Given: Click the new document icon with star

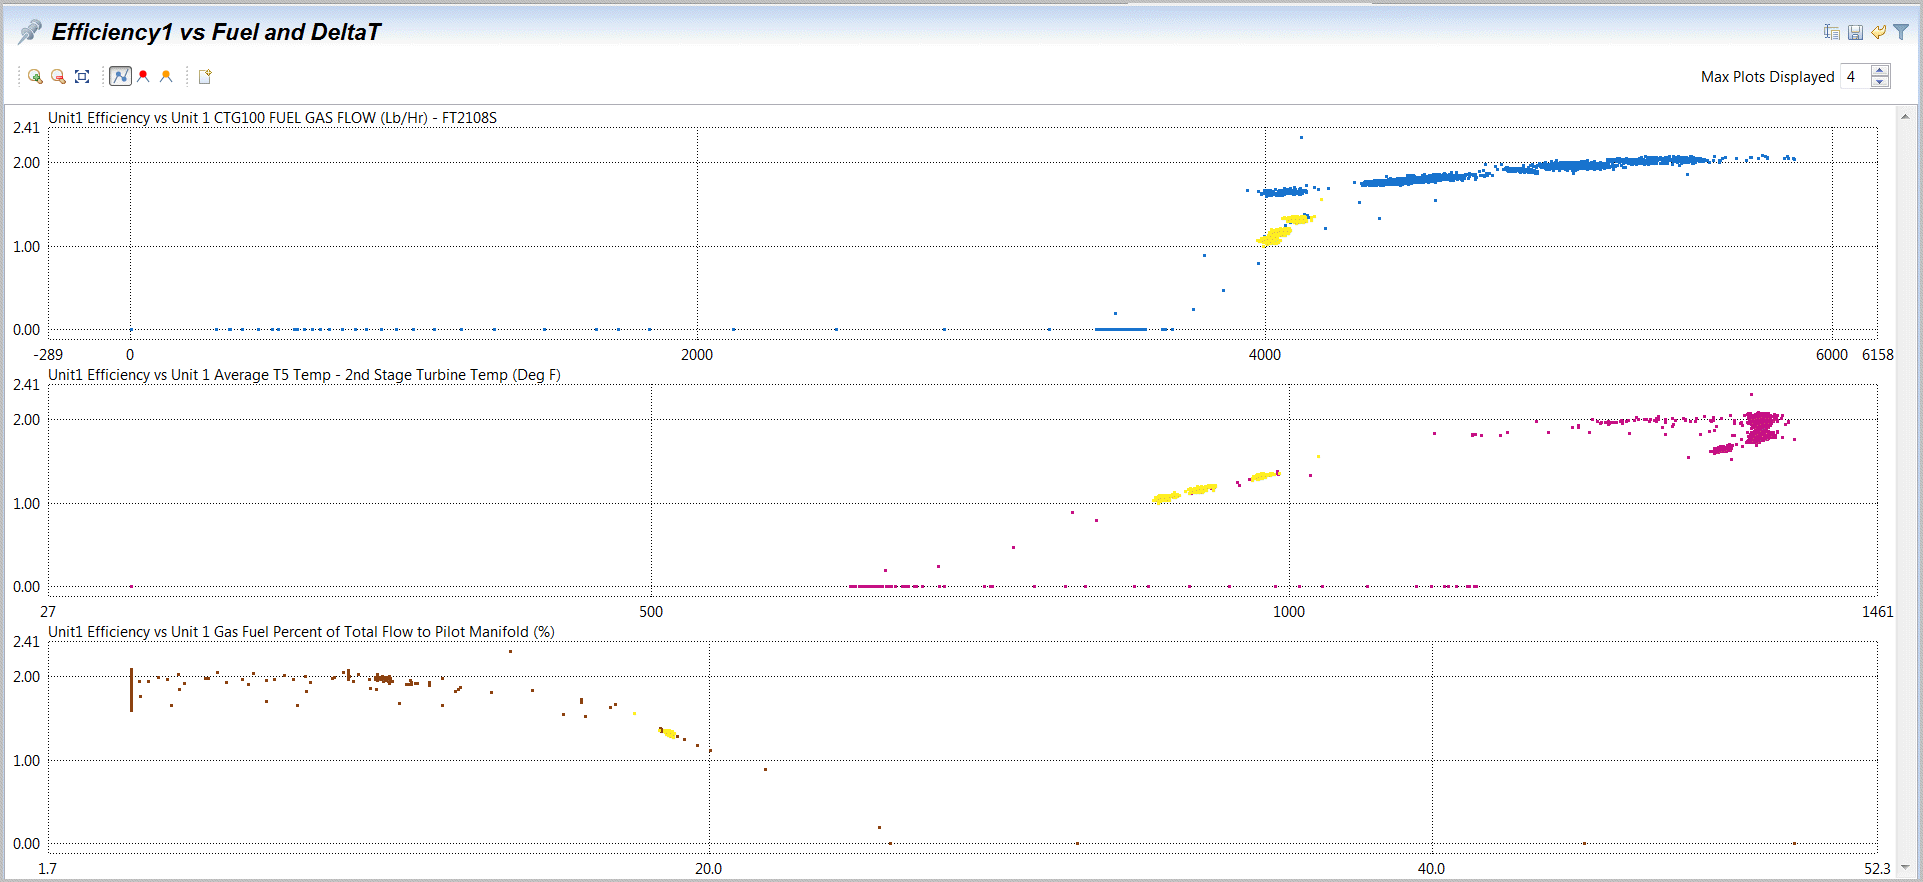Looking at the screenshot, I should [205, 77].
